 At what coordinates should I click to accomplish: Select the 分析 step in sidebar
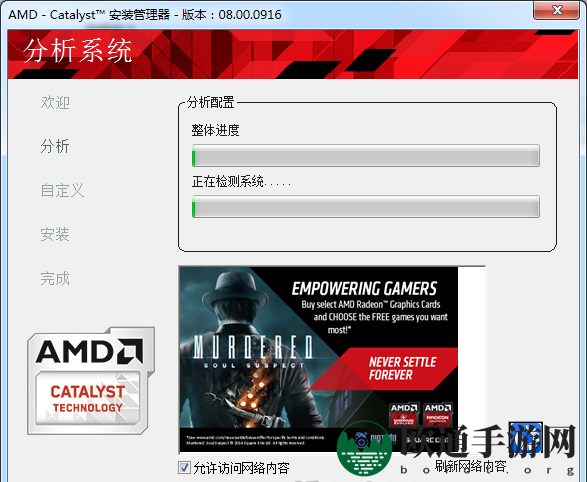55,146
